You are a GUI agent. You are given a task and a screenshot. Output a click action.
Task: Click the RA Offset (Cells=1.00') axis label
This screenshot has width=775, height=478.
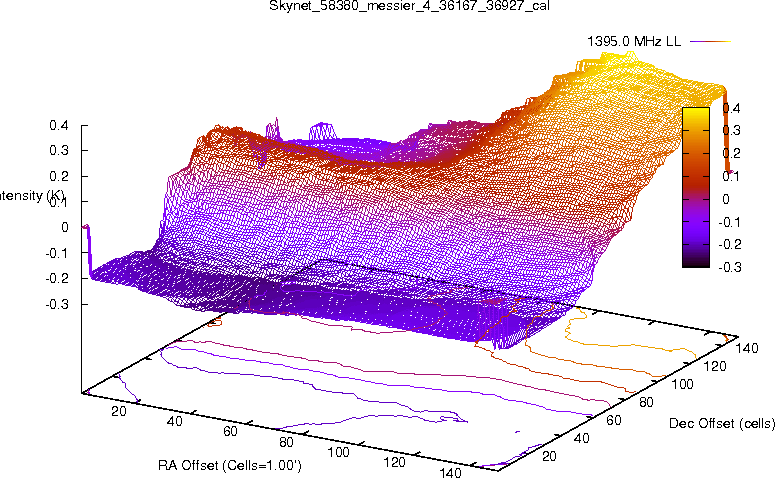230,466
